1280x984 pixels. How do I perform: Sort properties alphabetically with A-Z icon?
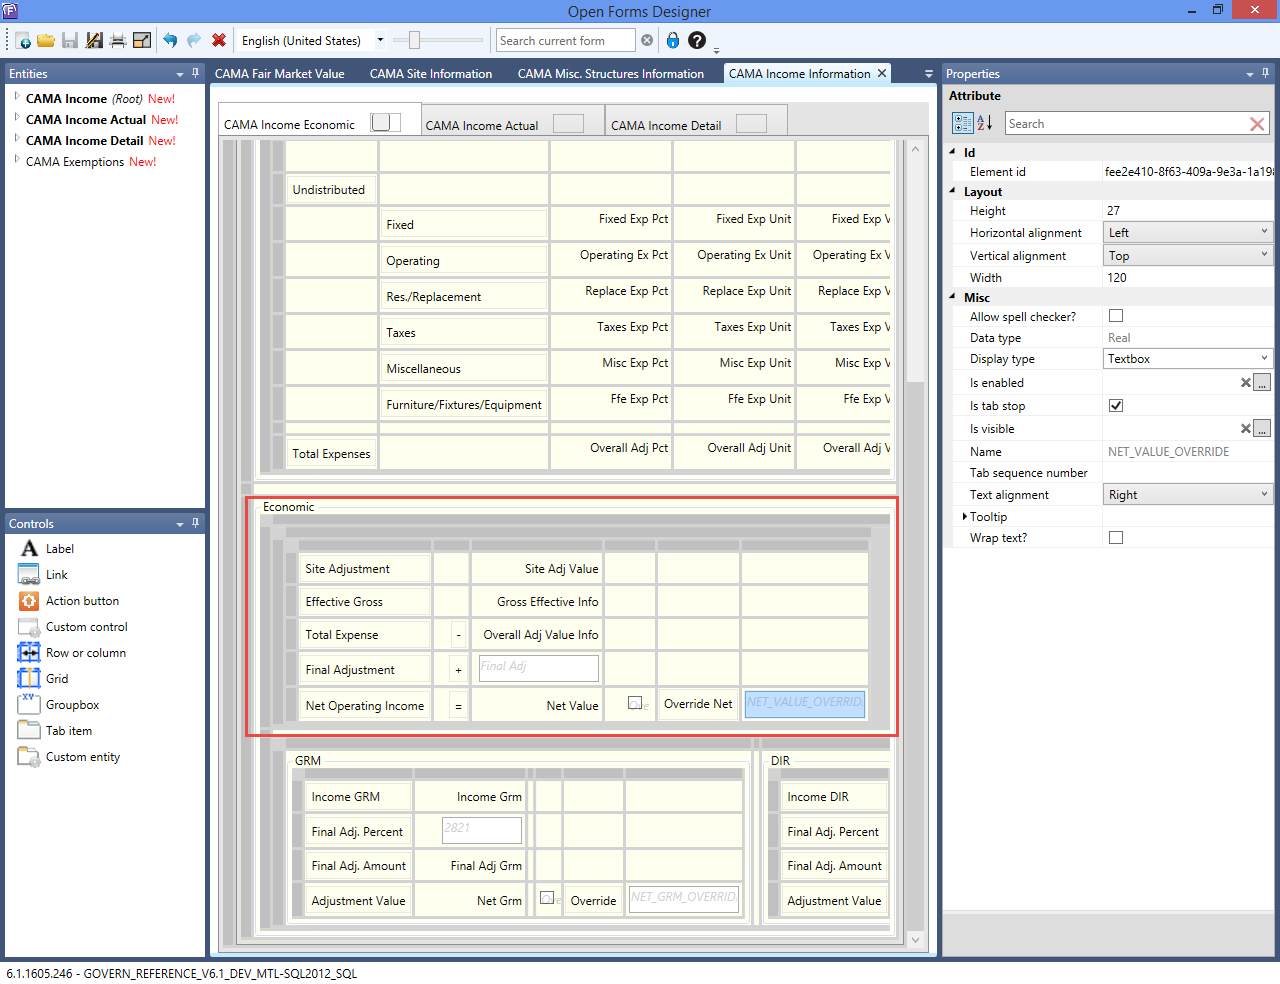click(x=985, y=123)
